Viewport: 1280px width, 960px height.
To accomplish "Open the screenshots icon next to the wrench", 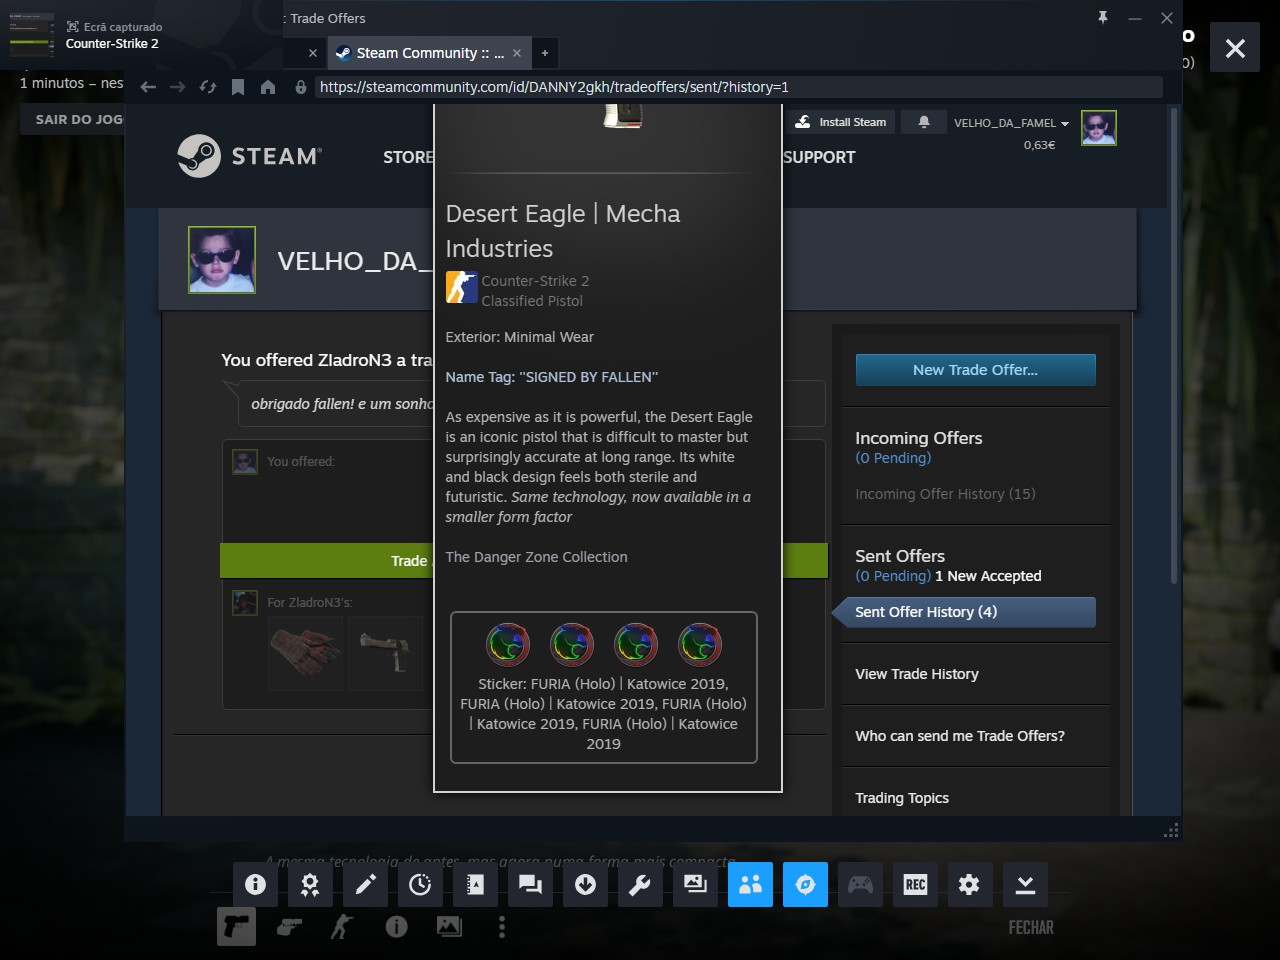I will point(695,884).
